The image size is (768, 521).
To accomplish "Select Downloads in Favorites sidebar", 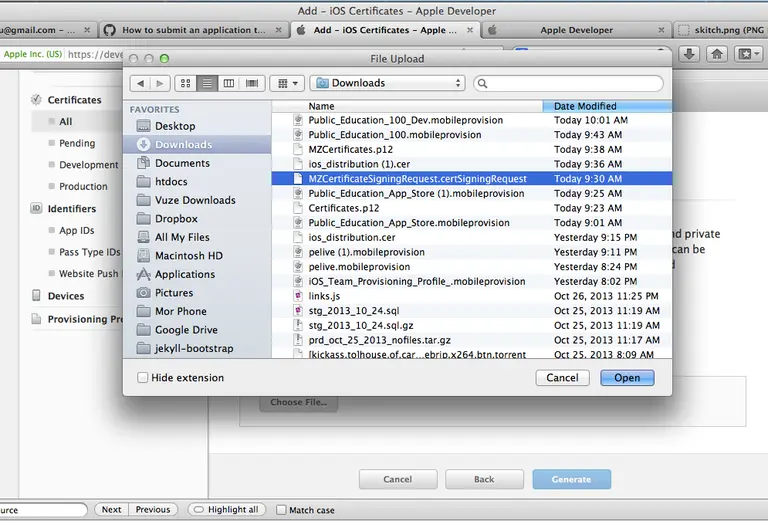I will tap(196, 144).
